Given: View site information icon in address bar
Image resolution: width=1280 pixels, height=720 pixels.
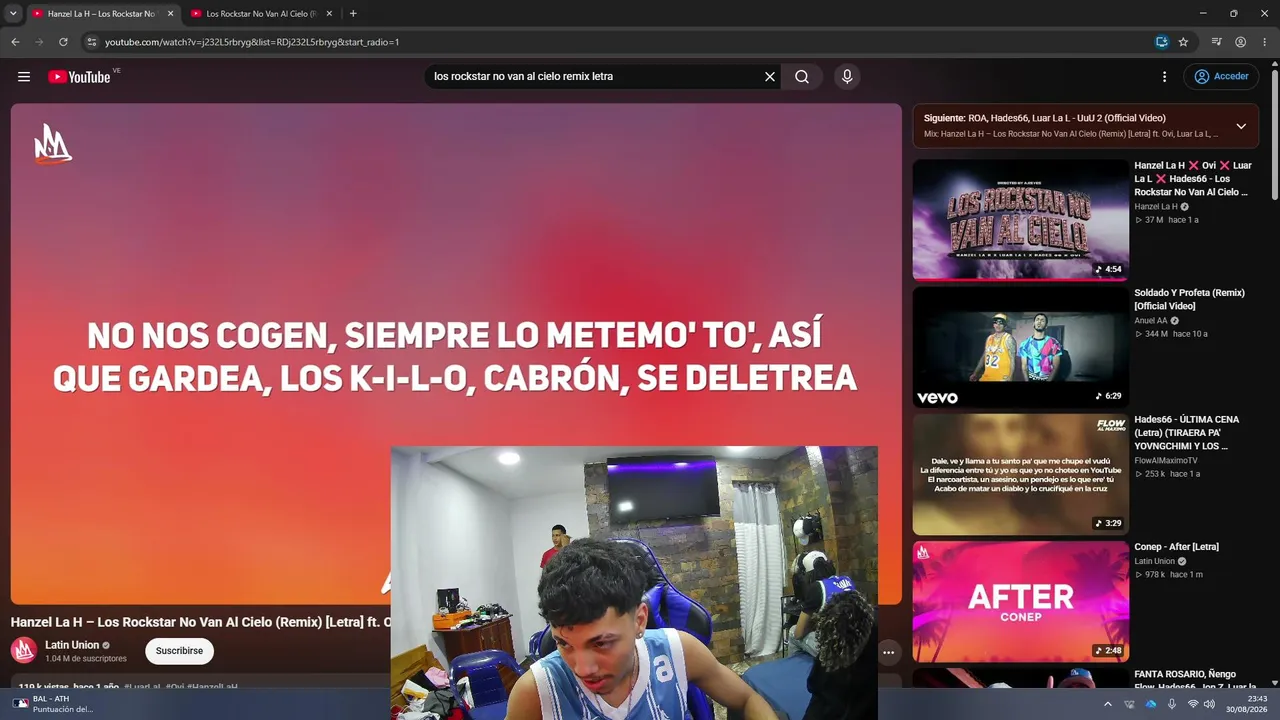Looking at the screenshot, I should click(x=91, y=42).
